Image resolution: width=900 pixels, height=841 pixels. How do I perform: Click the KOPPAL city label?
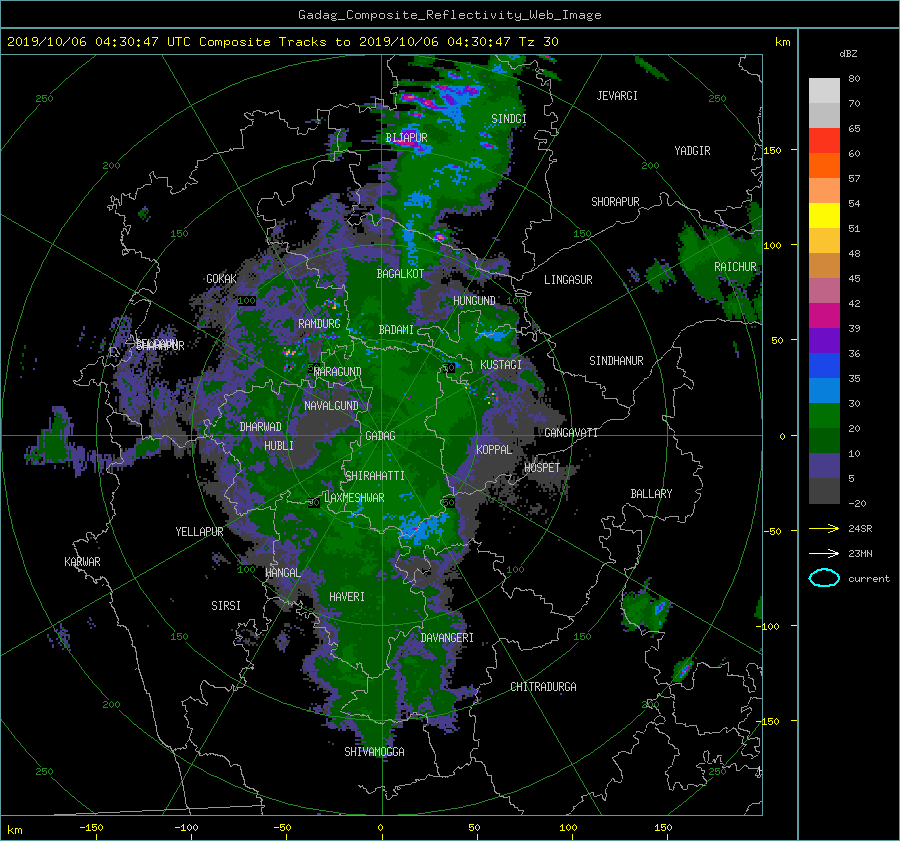(494, 450)
